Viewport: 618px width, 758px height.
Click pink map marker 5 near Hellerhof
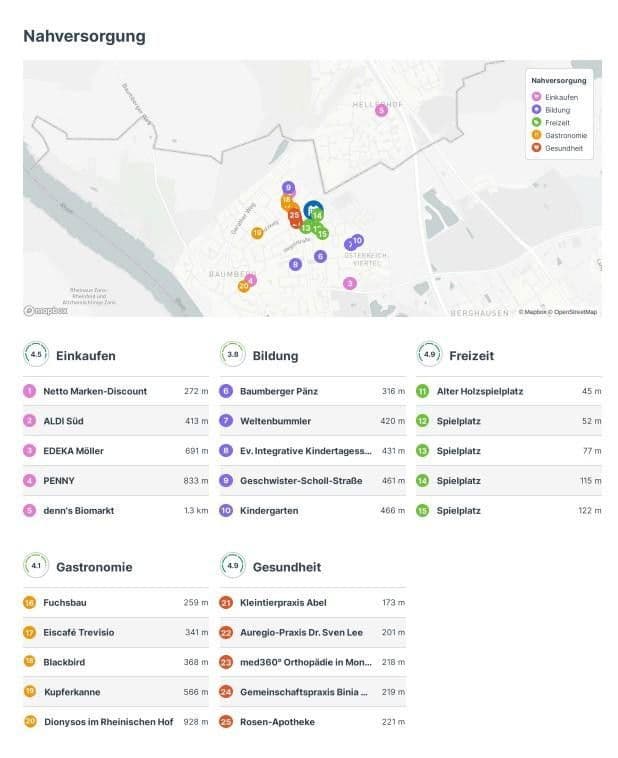pyautogui.click(x=381, y=110)
